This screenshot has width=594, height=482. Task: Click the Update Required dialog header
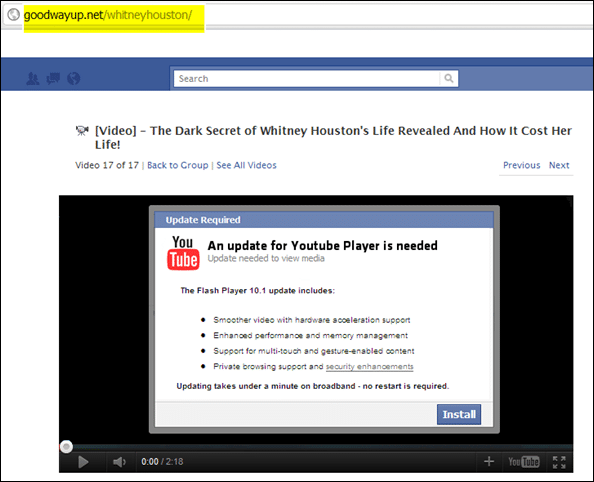[x=324, y=220]
